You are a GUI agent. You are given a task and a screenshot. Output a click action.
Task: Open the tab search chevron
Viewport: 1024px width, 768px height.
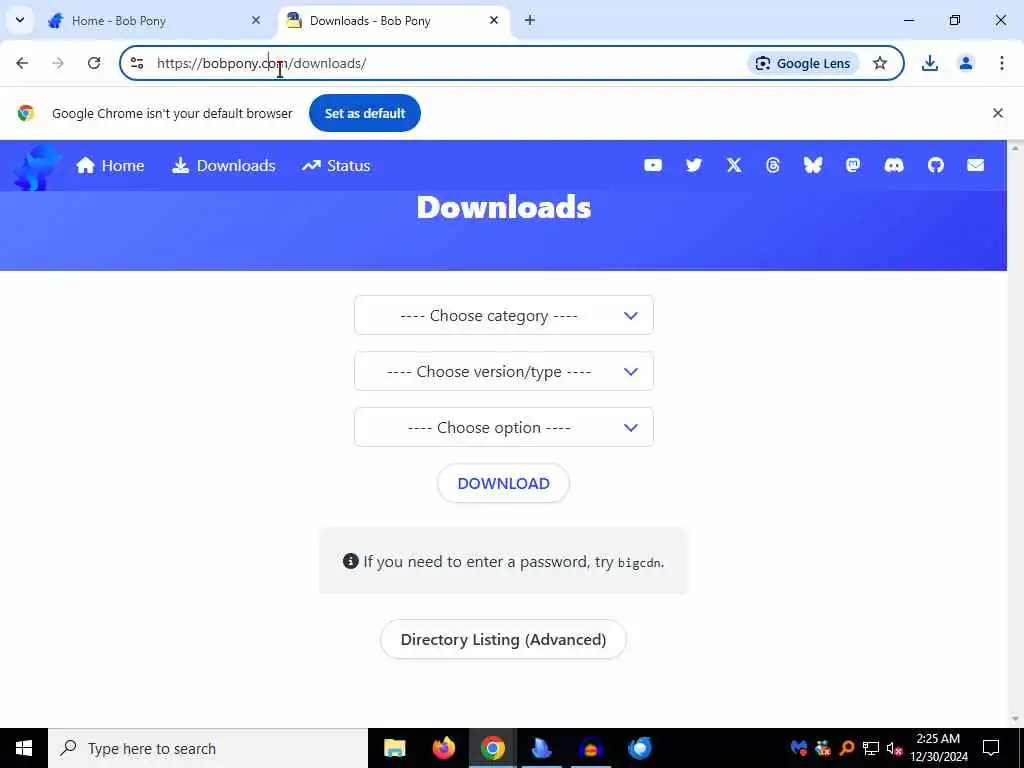[20, 20]
